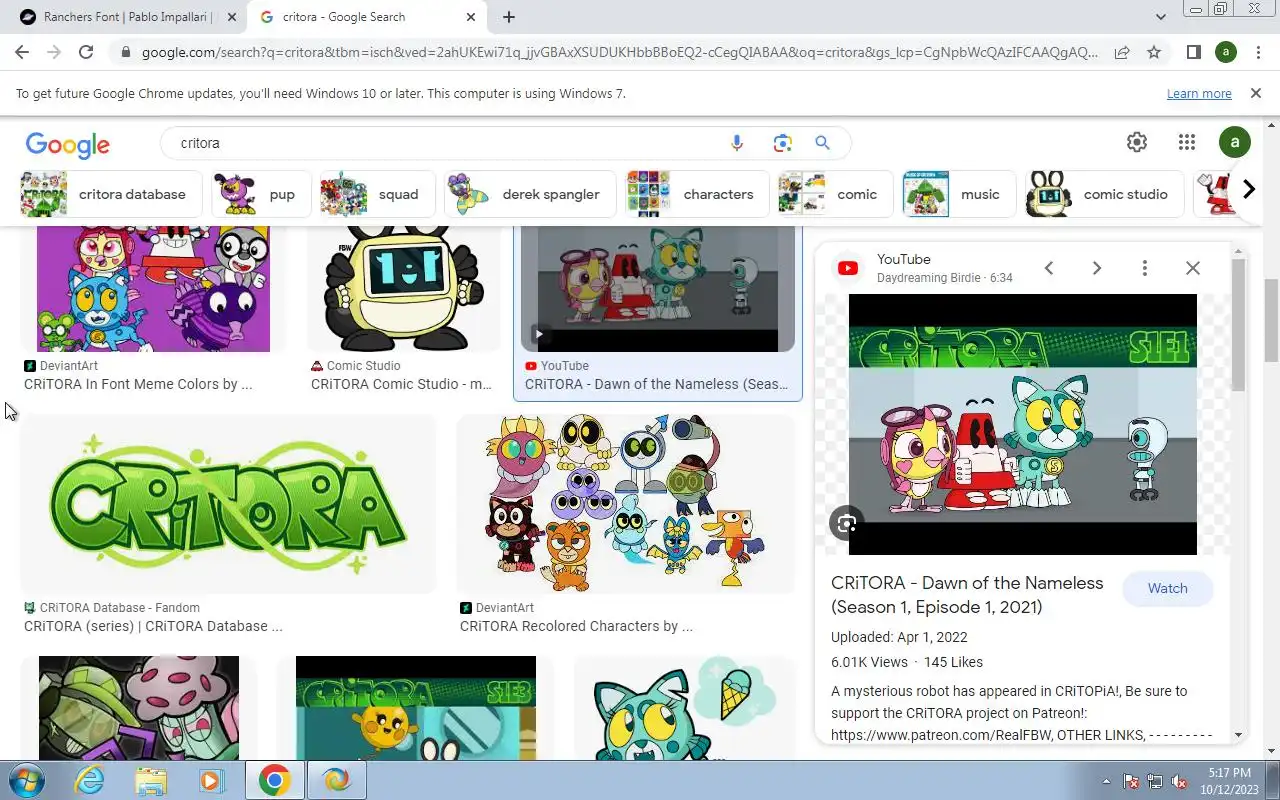Image resolution: width=1280 pixels, height=800 pixels.
Task: Filter by comic studio chip
Action: click(x=1104, y=194)
